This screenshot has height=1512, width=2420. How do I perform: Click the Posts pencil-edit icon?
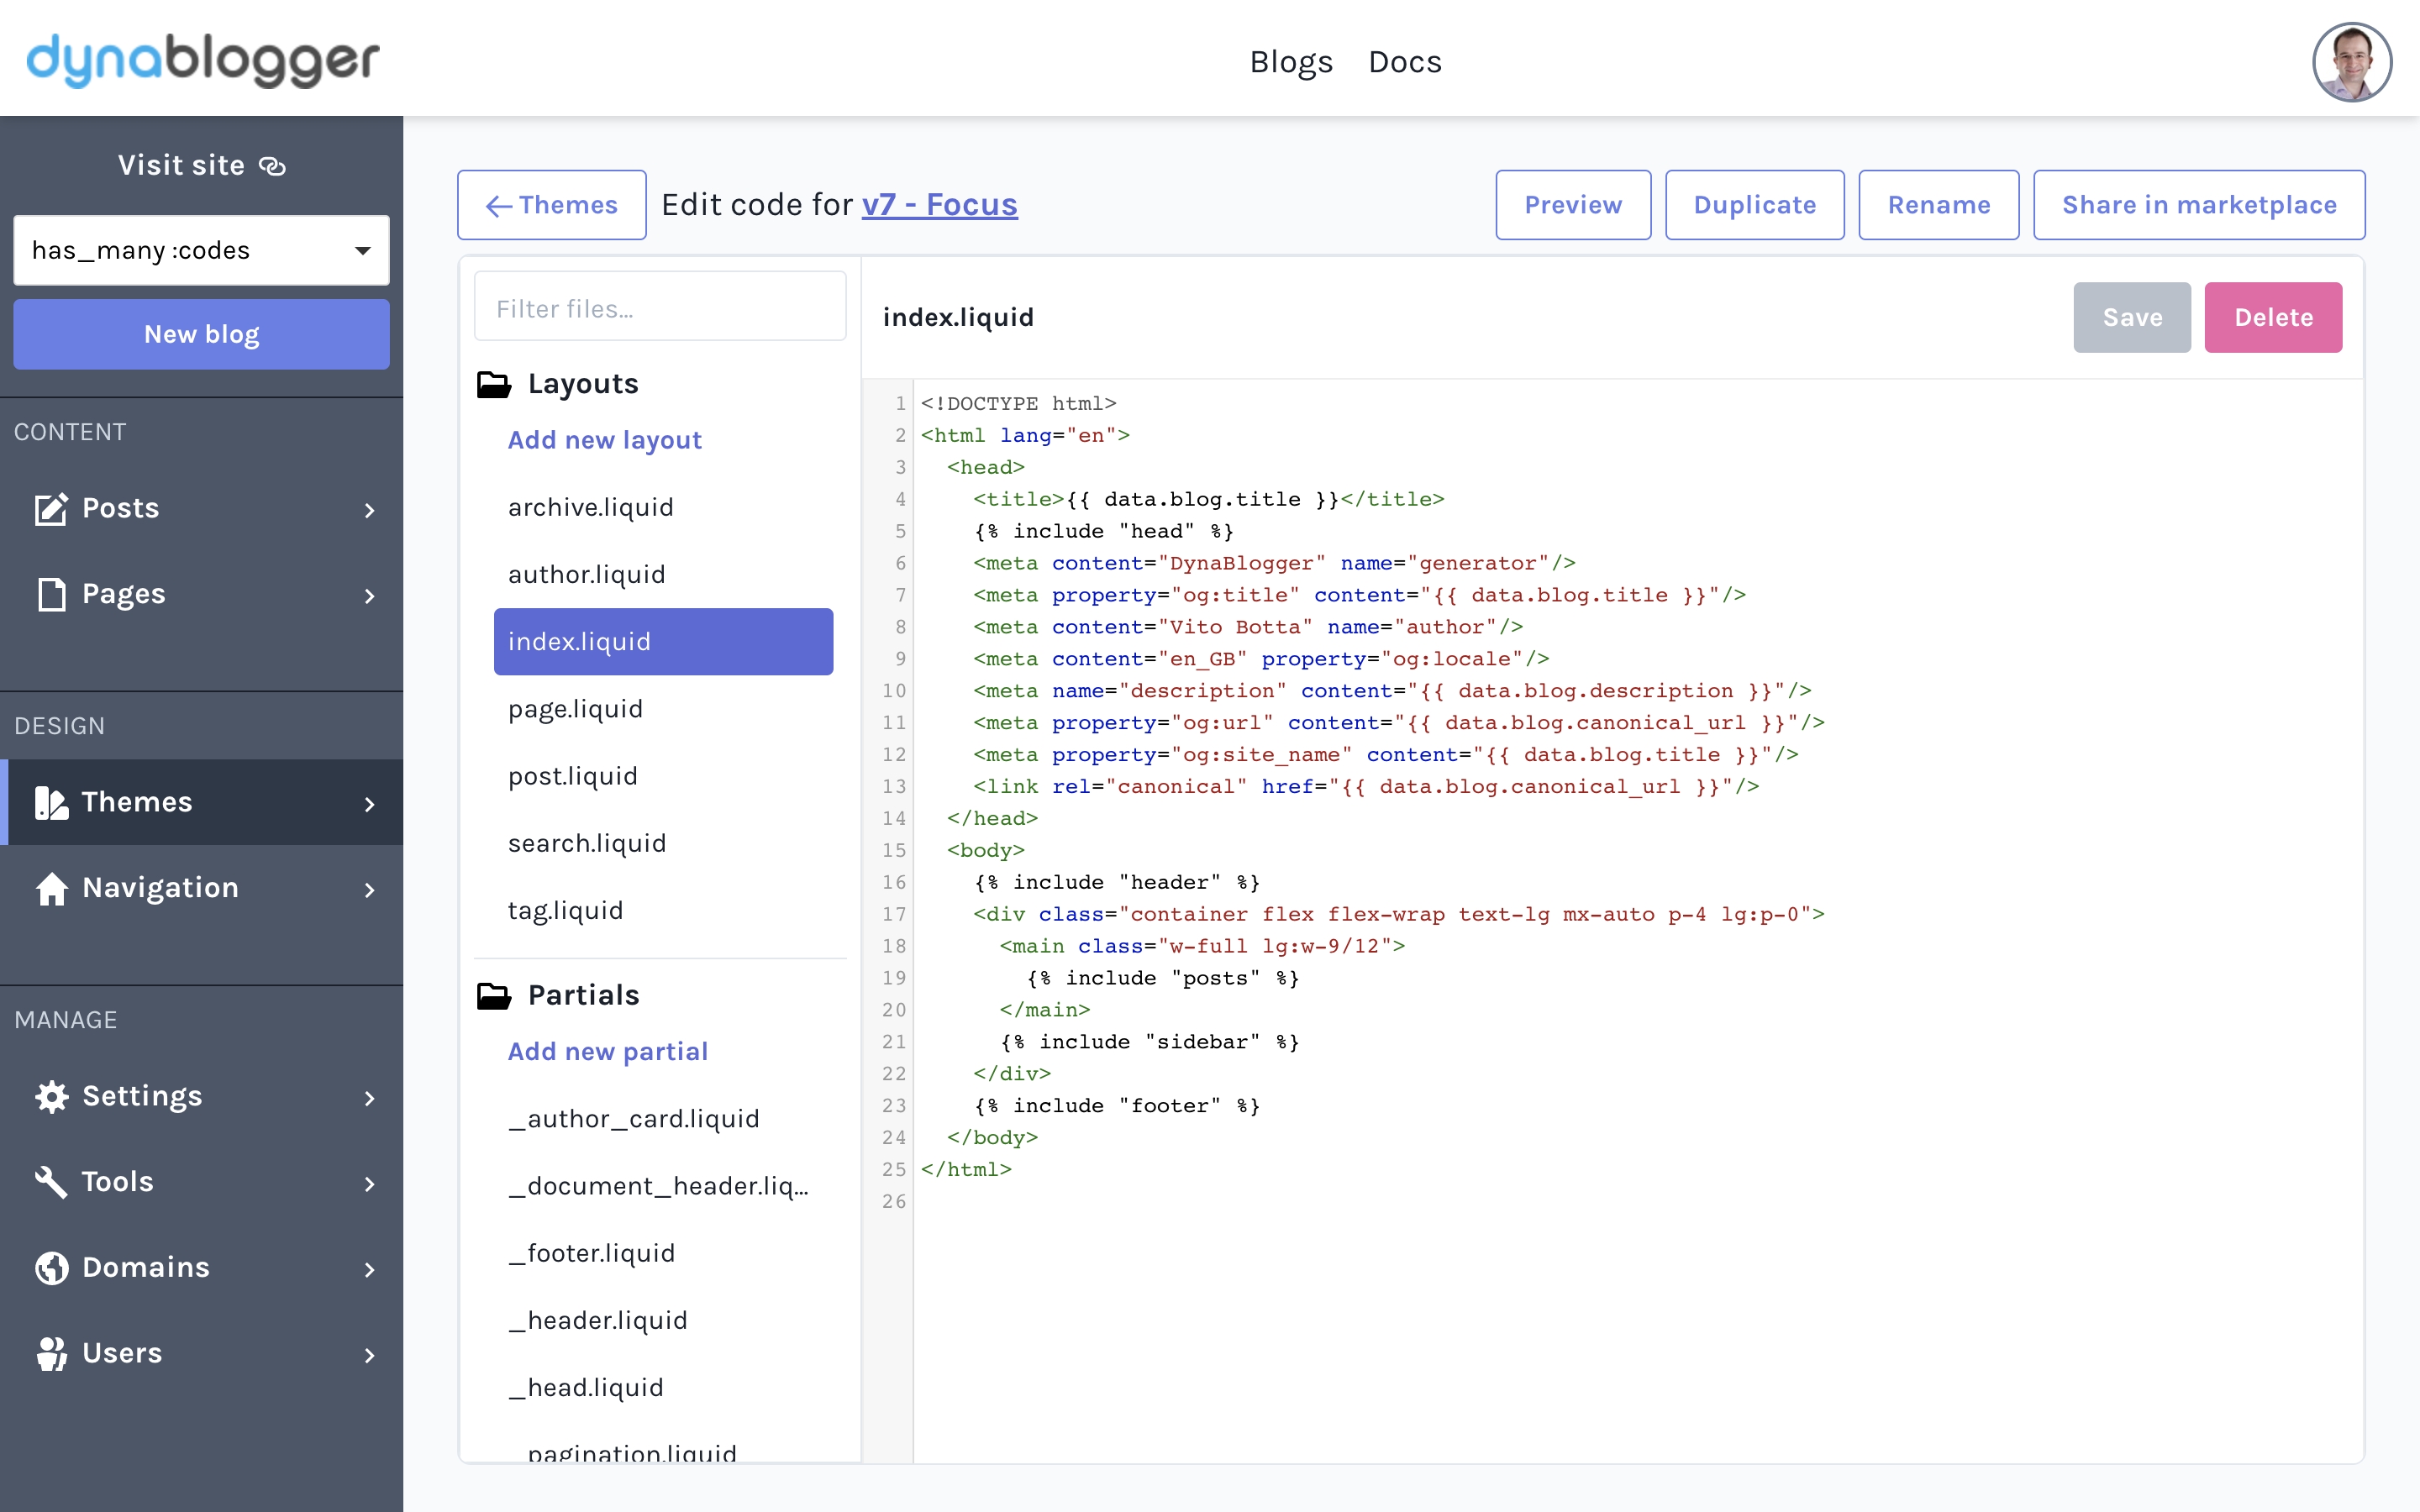click(51, 509)
